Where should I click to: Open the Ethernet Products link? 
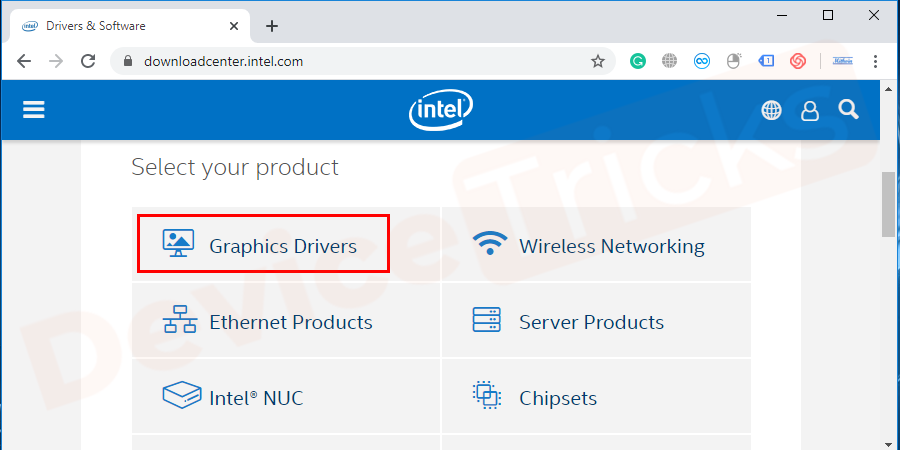290,322
